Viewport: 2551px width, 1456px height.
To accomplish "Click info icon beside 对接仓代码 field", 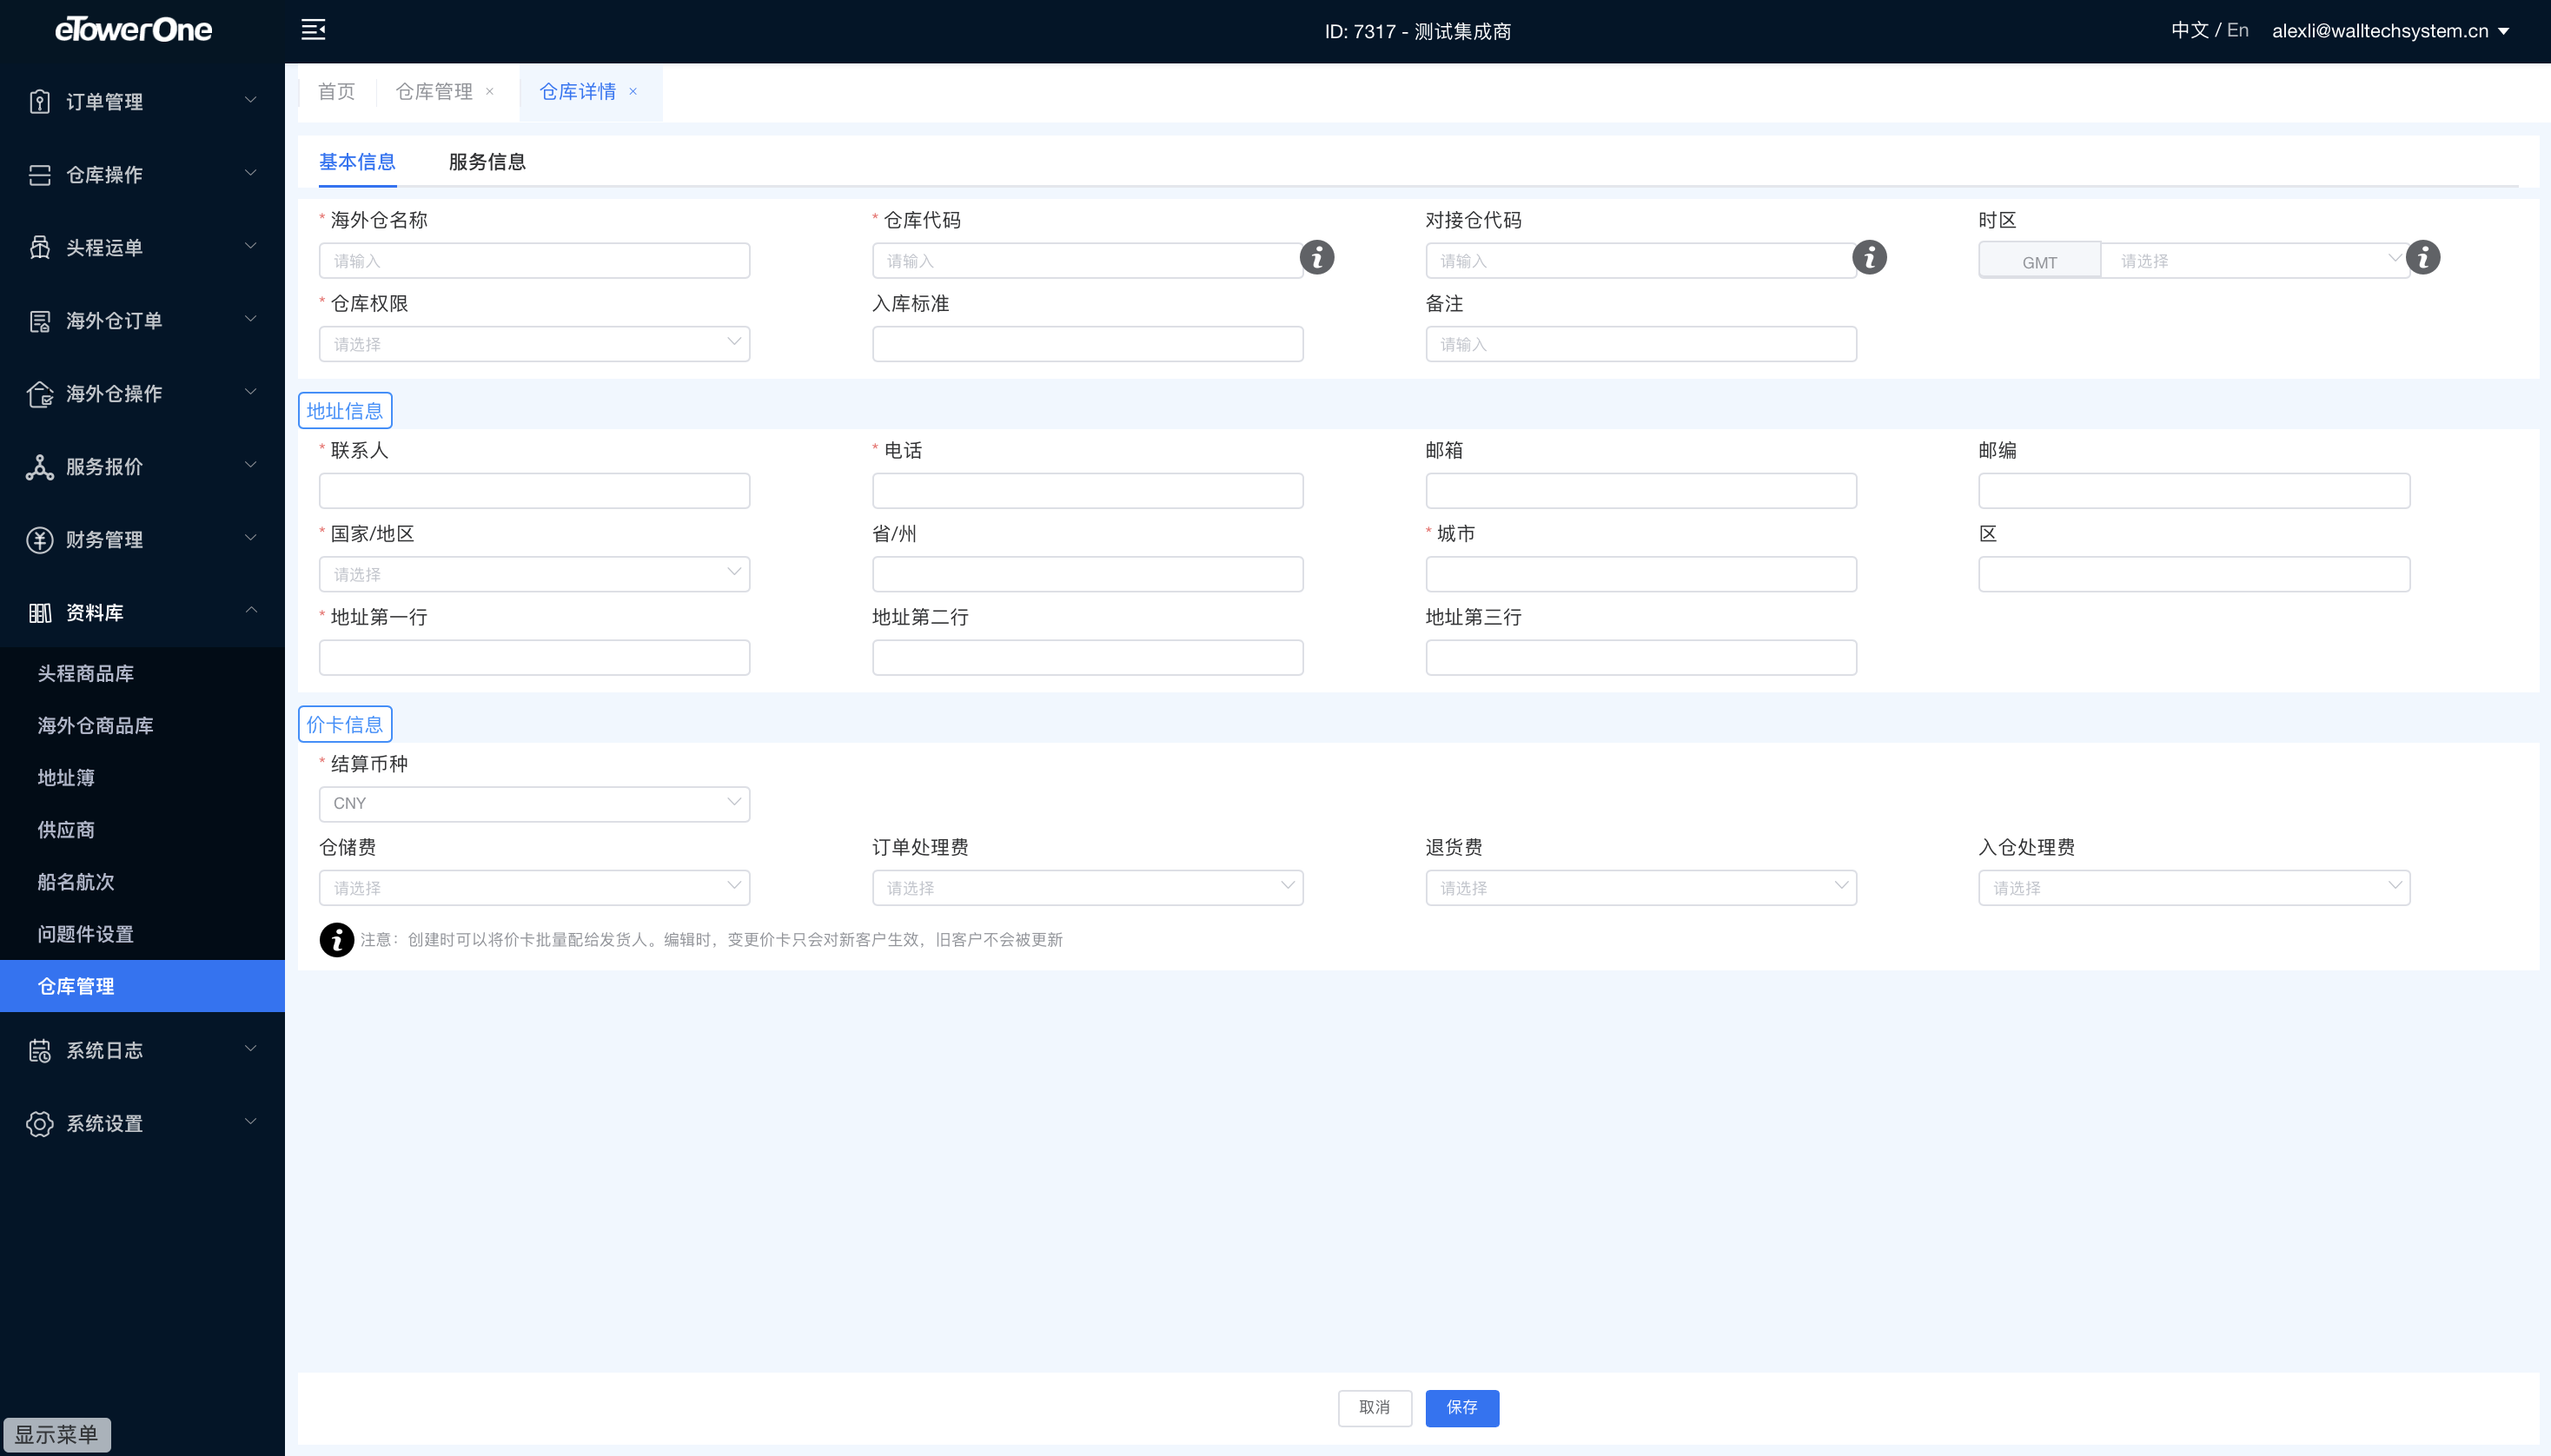I will pyautogui.click(x=1870, y=258).
